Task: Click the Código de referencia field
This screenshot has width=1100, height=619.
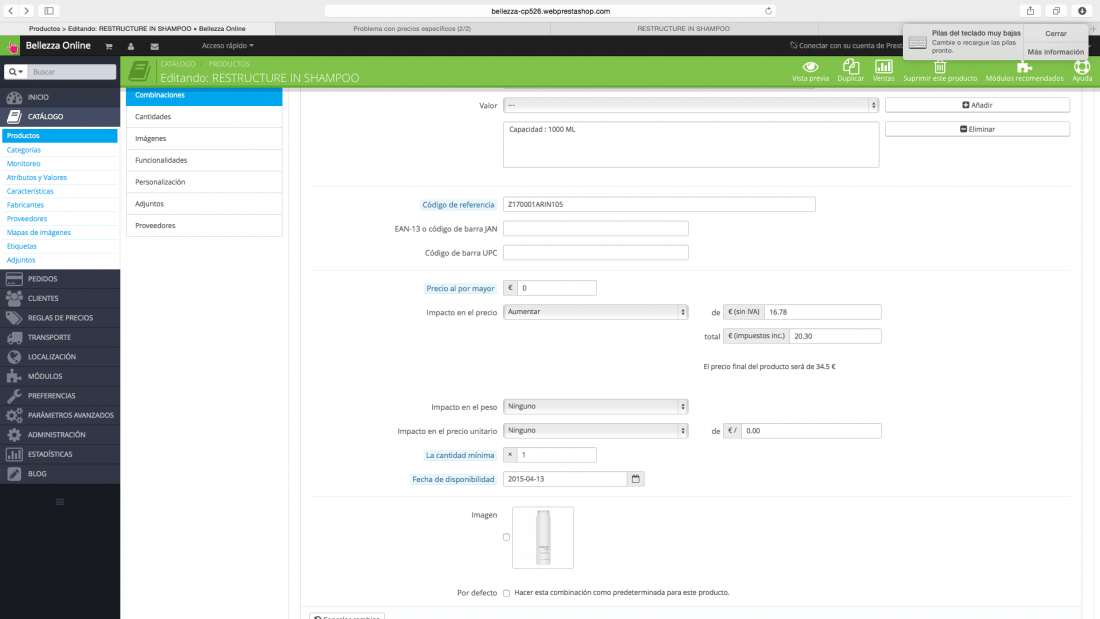Action: (659, 204)
